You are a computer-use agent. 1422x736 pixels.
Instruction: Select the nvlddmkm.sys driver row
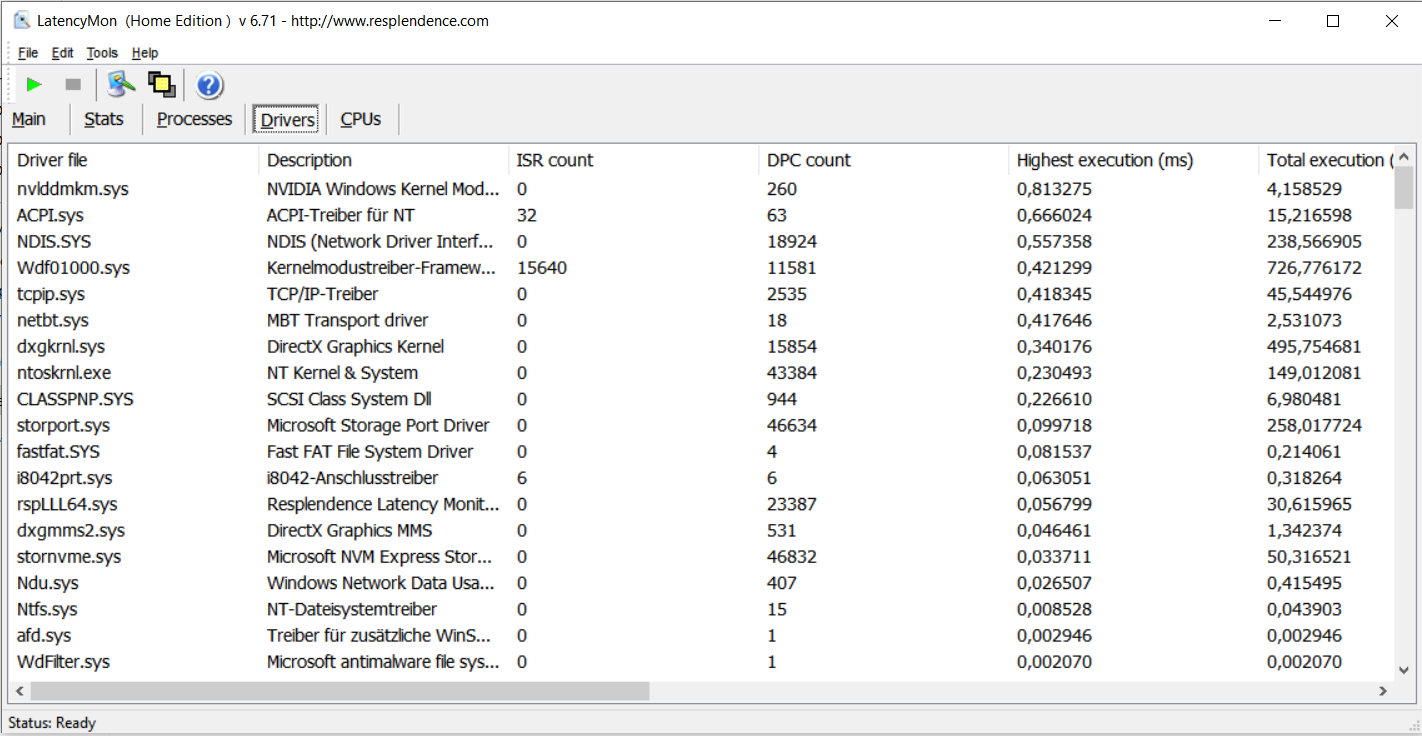point(73,189)
